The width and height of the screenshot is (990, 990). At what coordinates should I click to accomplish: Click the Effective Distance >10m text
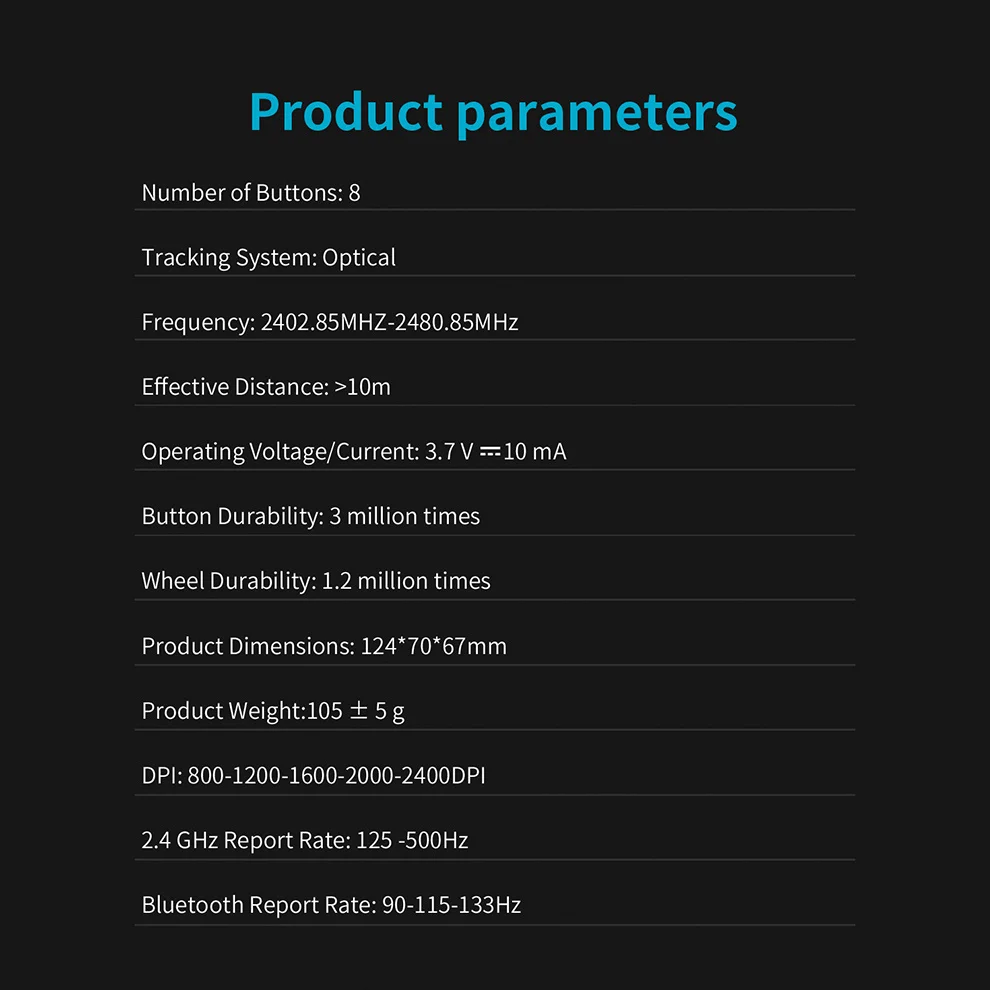(266, 386)
